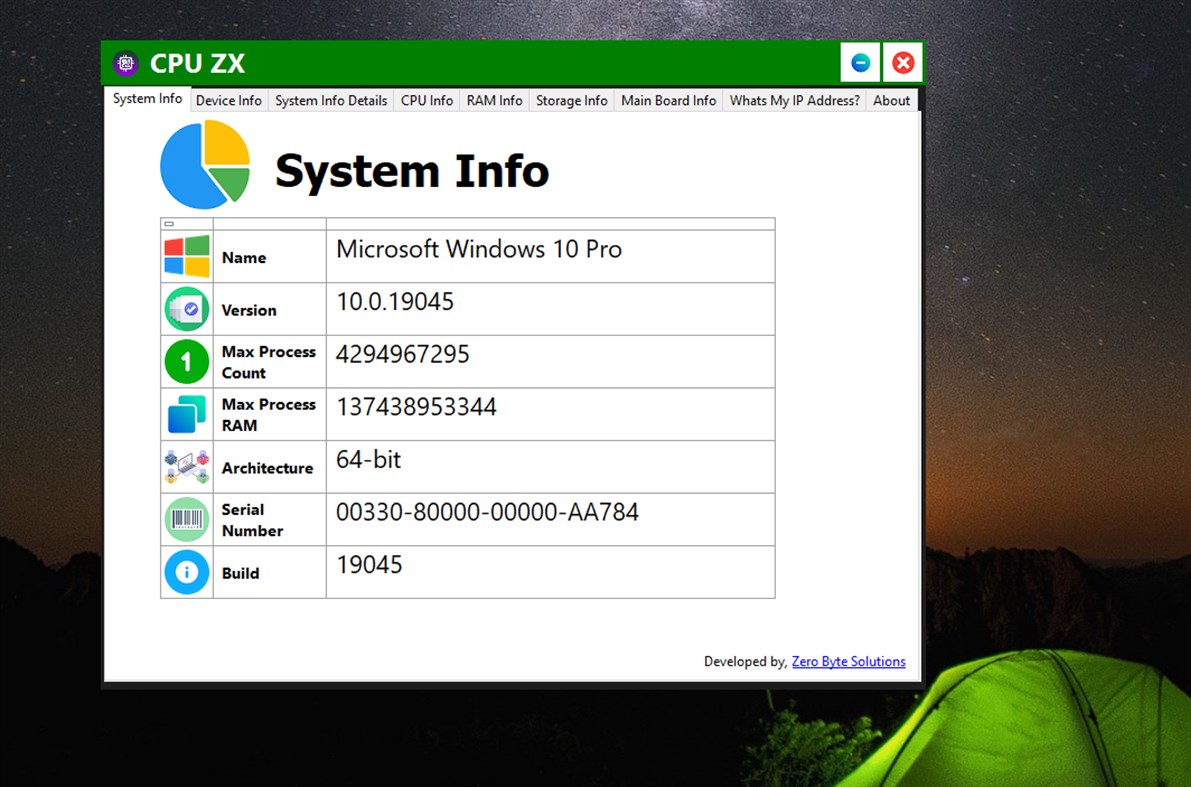Open the System Info Details tab

pos(331,100)
